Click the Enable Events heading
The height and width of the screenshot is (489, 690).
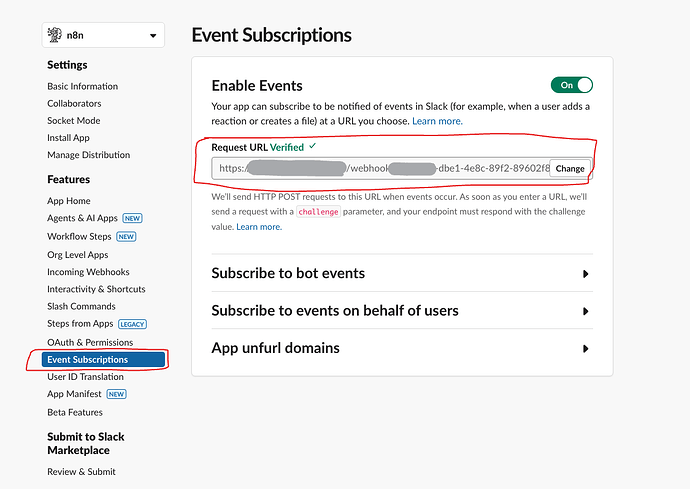(257, 85)
